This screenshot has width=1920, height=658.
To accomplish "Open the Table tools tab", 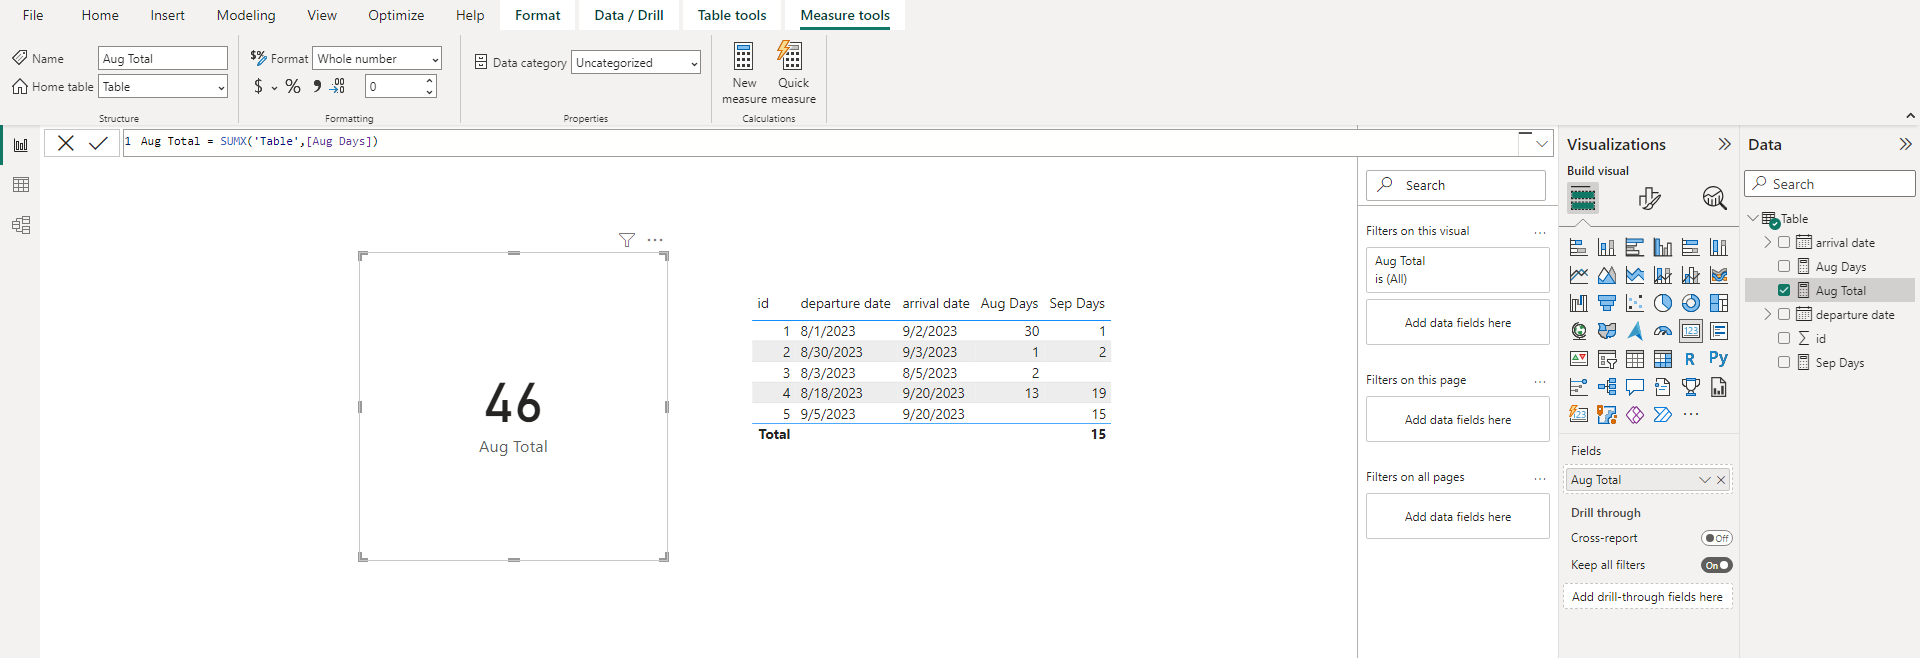I will (732, 15).
